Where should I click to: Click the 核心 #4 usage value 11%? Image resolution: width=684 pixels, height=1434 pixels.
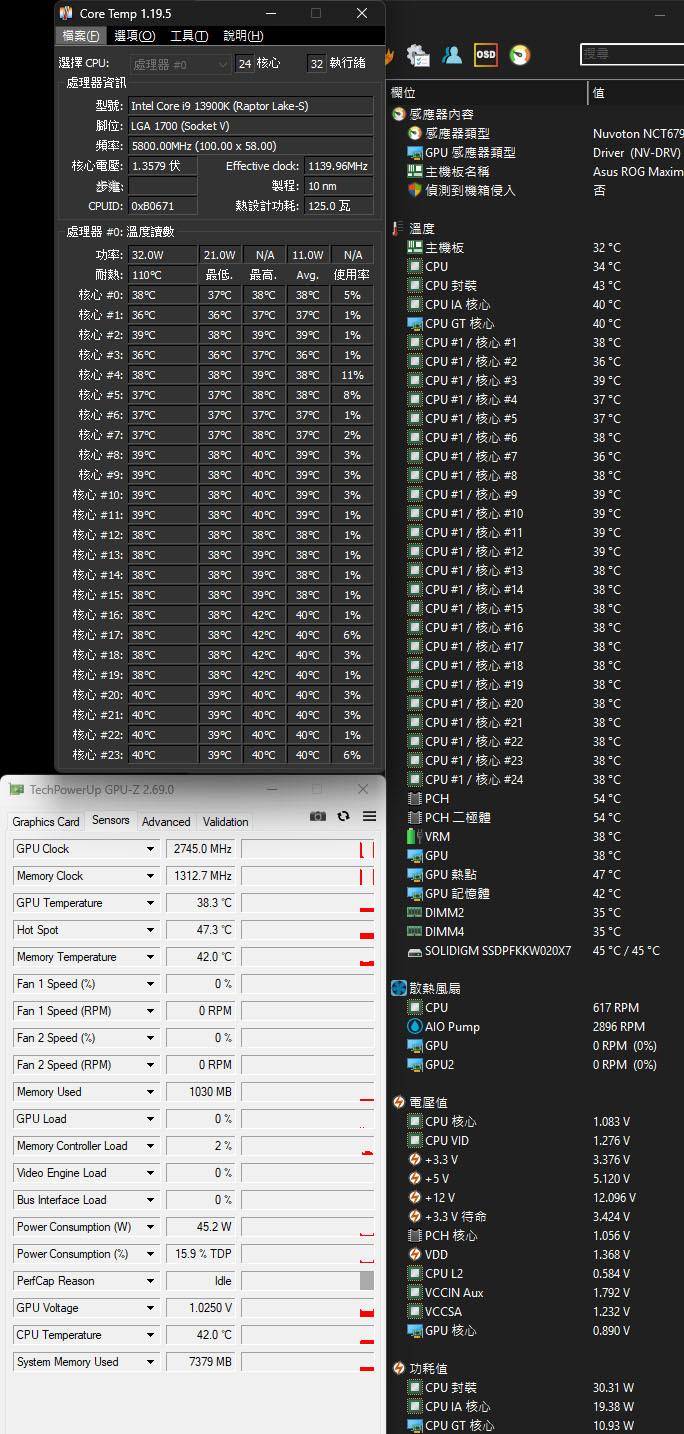[352, 375]
